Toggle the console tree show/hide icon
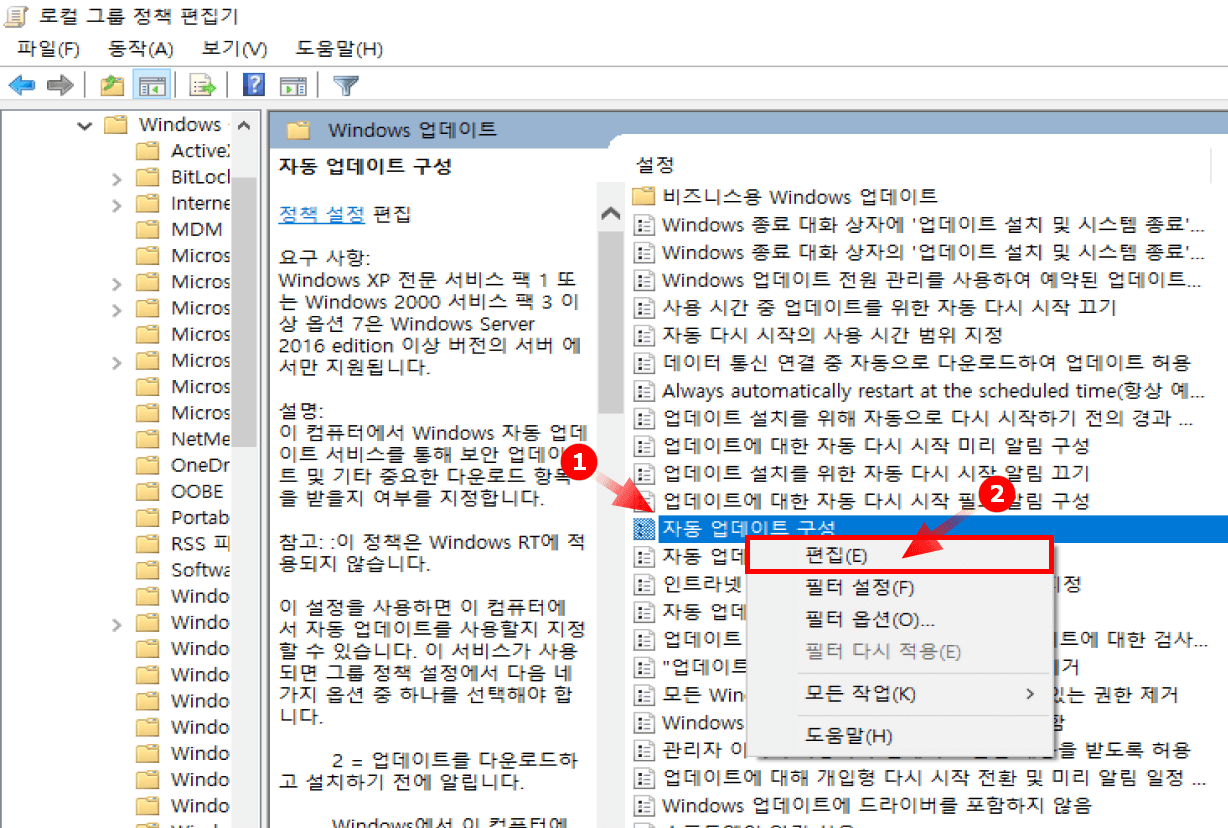 151,86
